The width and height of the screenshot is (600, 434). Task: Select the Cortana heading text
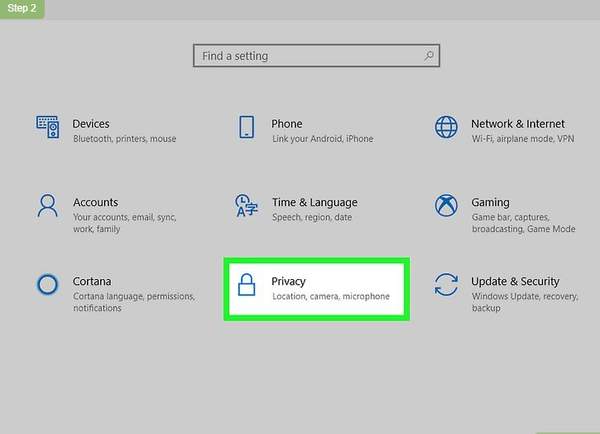click(x=92, y=281)
